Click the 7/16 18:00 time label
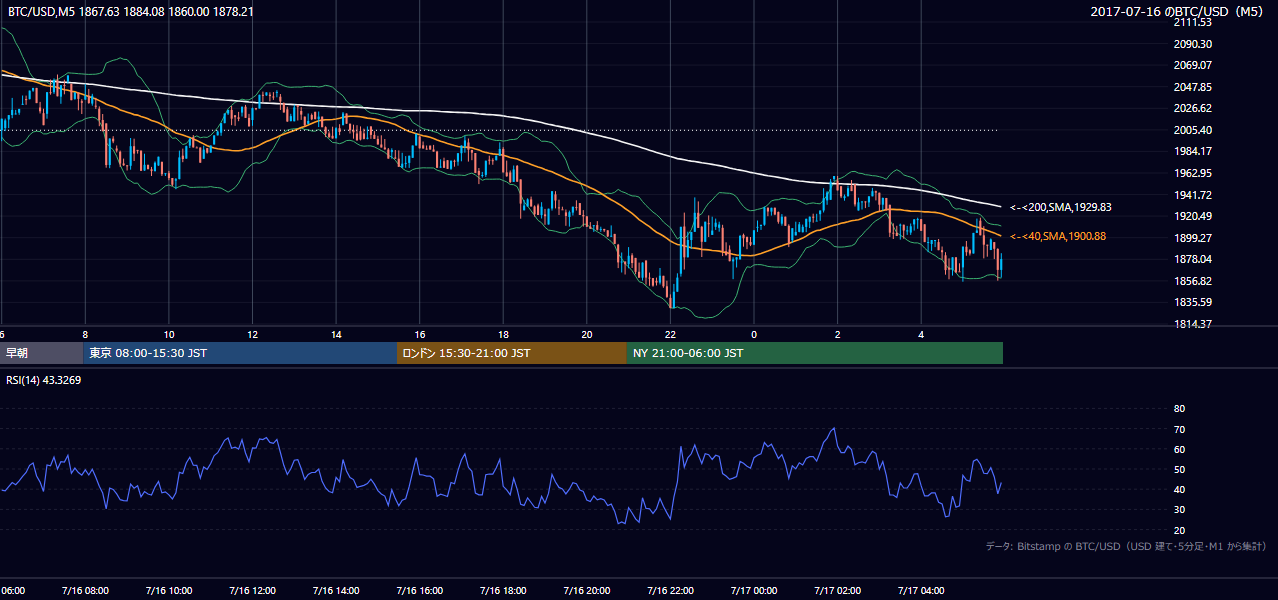The height and width of the screenshot is (600, 1278). pos(503,591)
